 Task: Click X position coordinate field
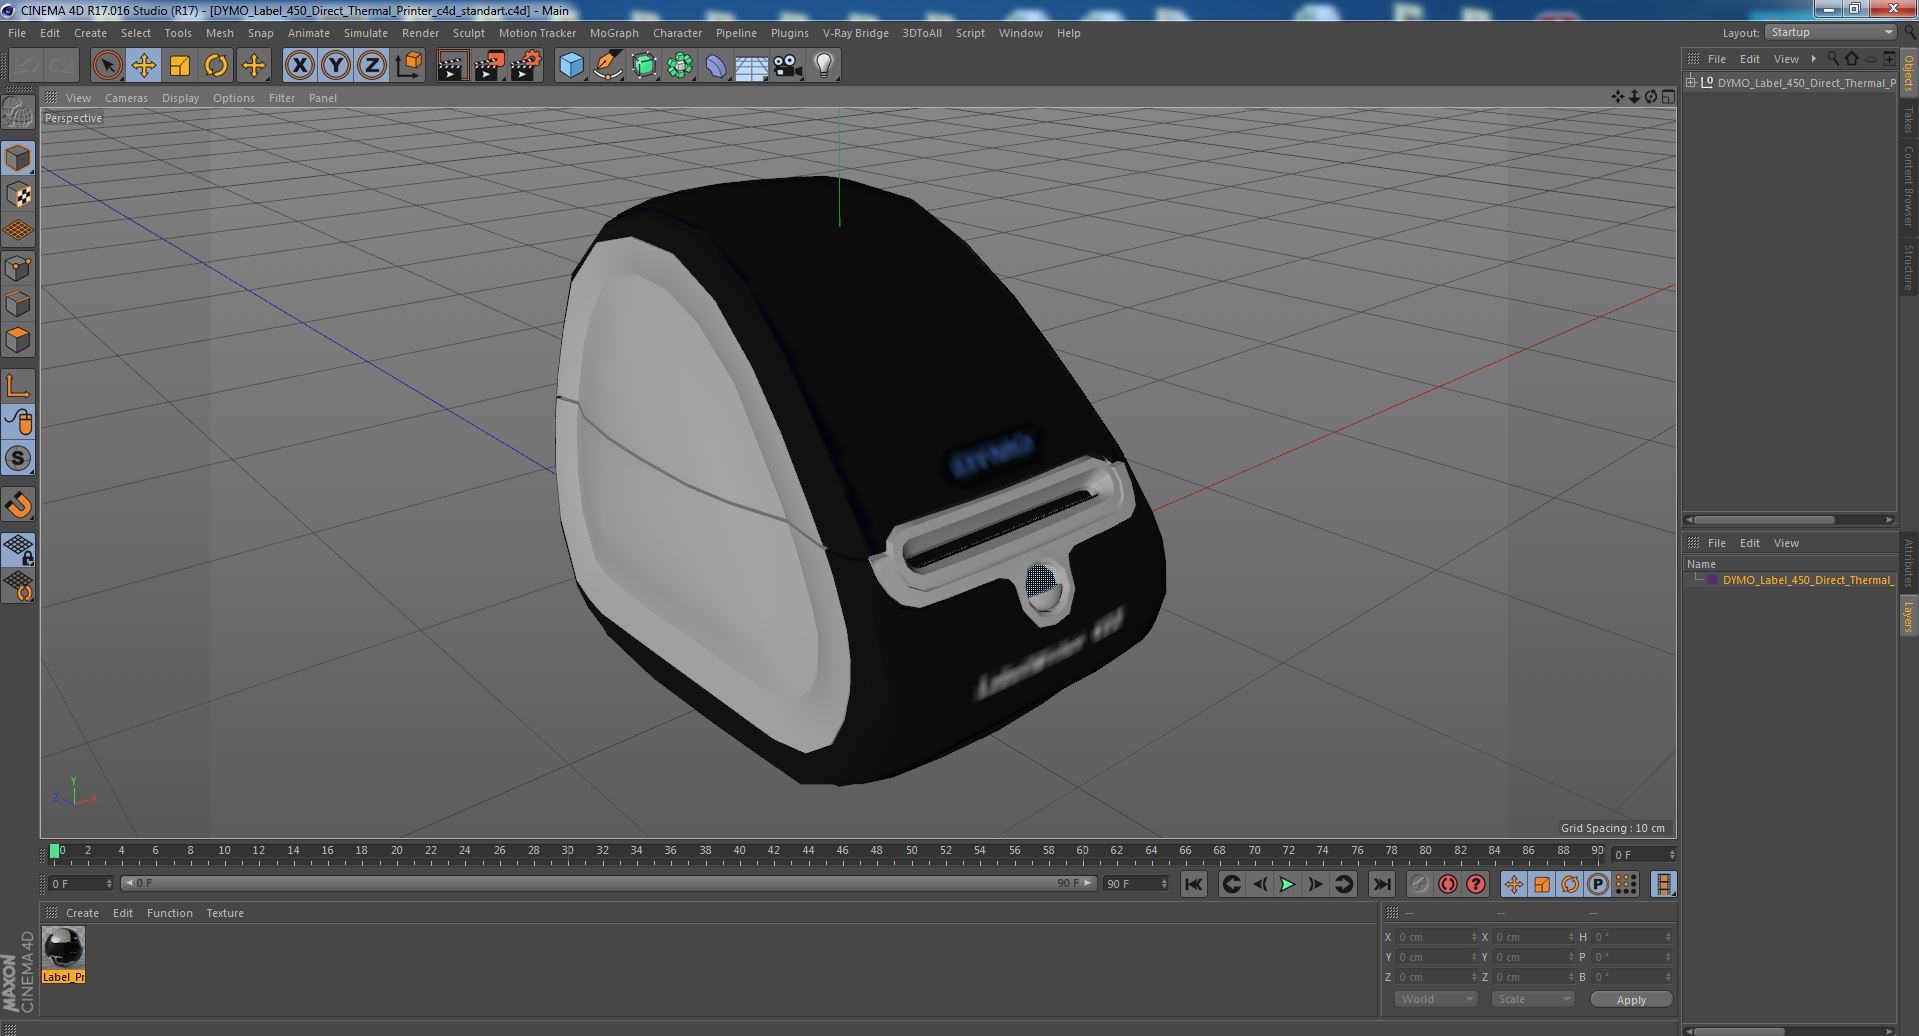pos(1437,937)
